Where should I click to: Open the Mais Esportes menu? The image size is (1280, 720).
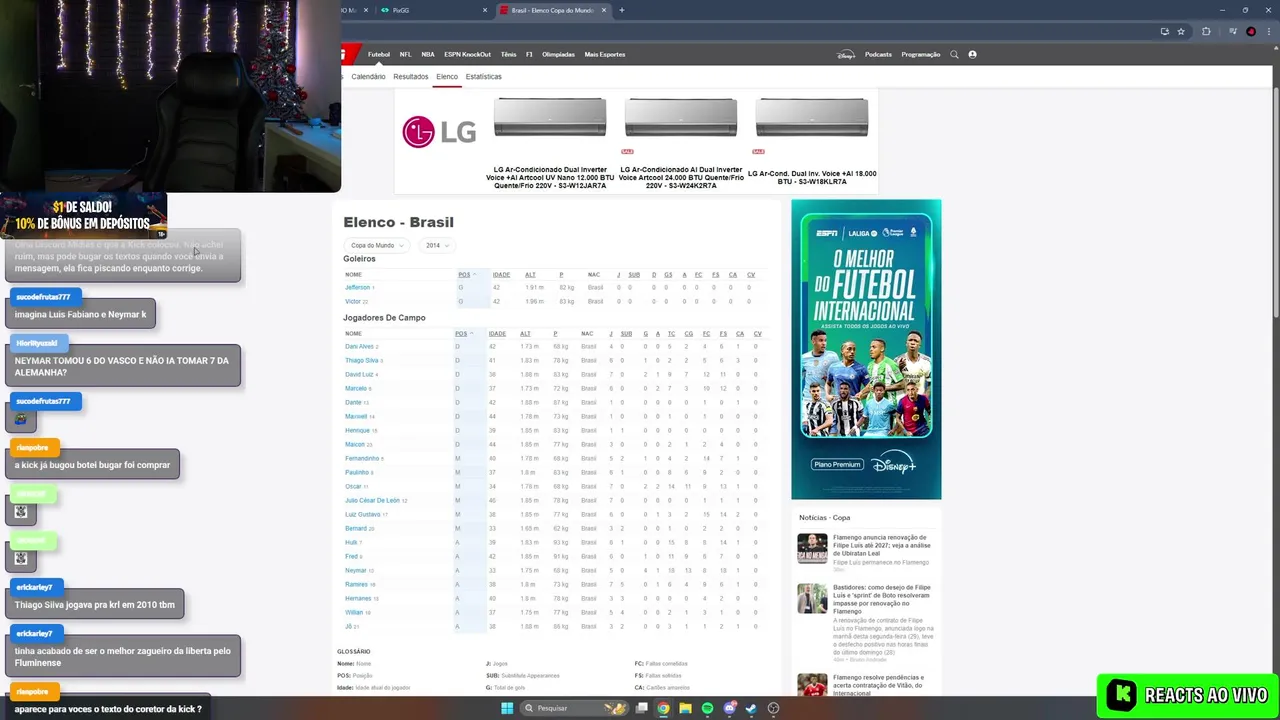[x=604, y=54]
